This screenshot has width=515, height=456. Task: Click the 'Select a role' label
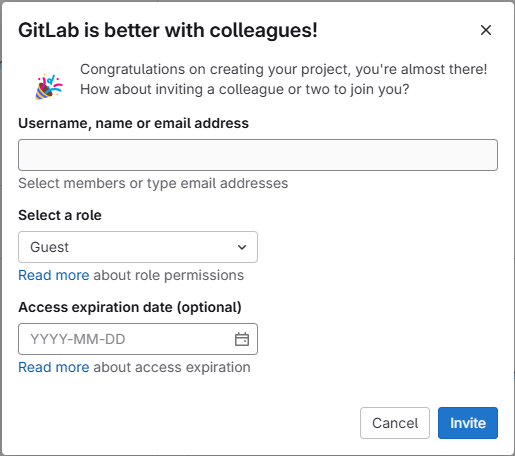pyautogui.click(x=60, y=215)
